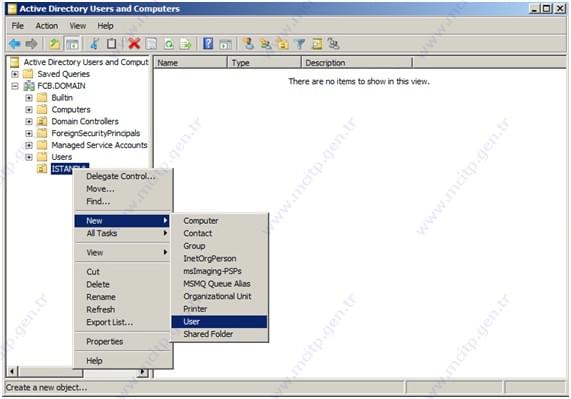
Task: Select User from the New submenu
Action: (x=219, y=322)
